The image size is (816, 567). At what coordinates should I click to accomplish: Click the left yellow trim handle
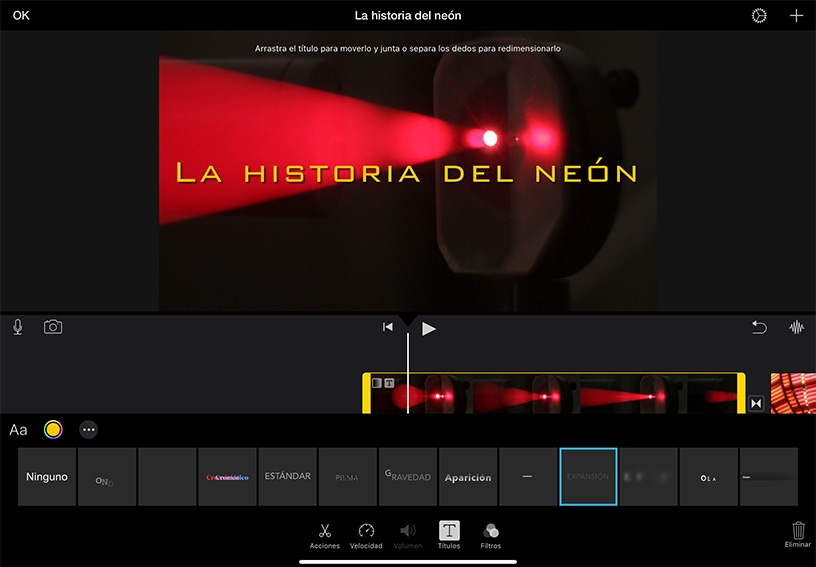366,394
